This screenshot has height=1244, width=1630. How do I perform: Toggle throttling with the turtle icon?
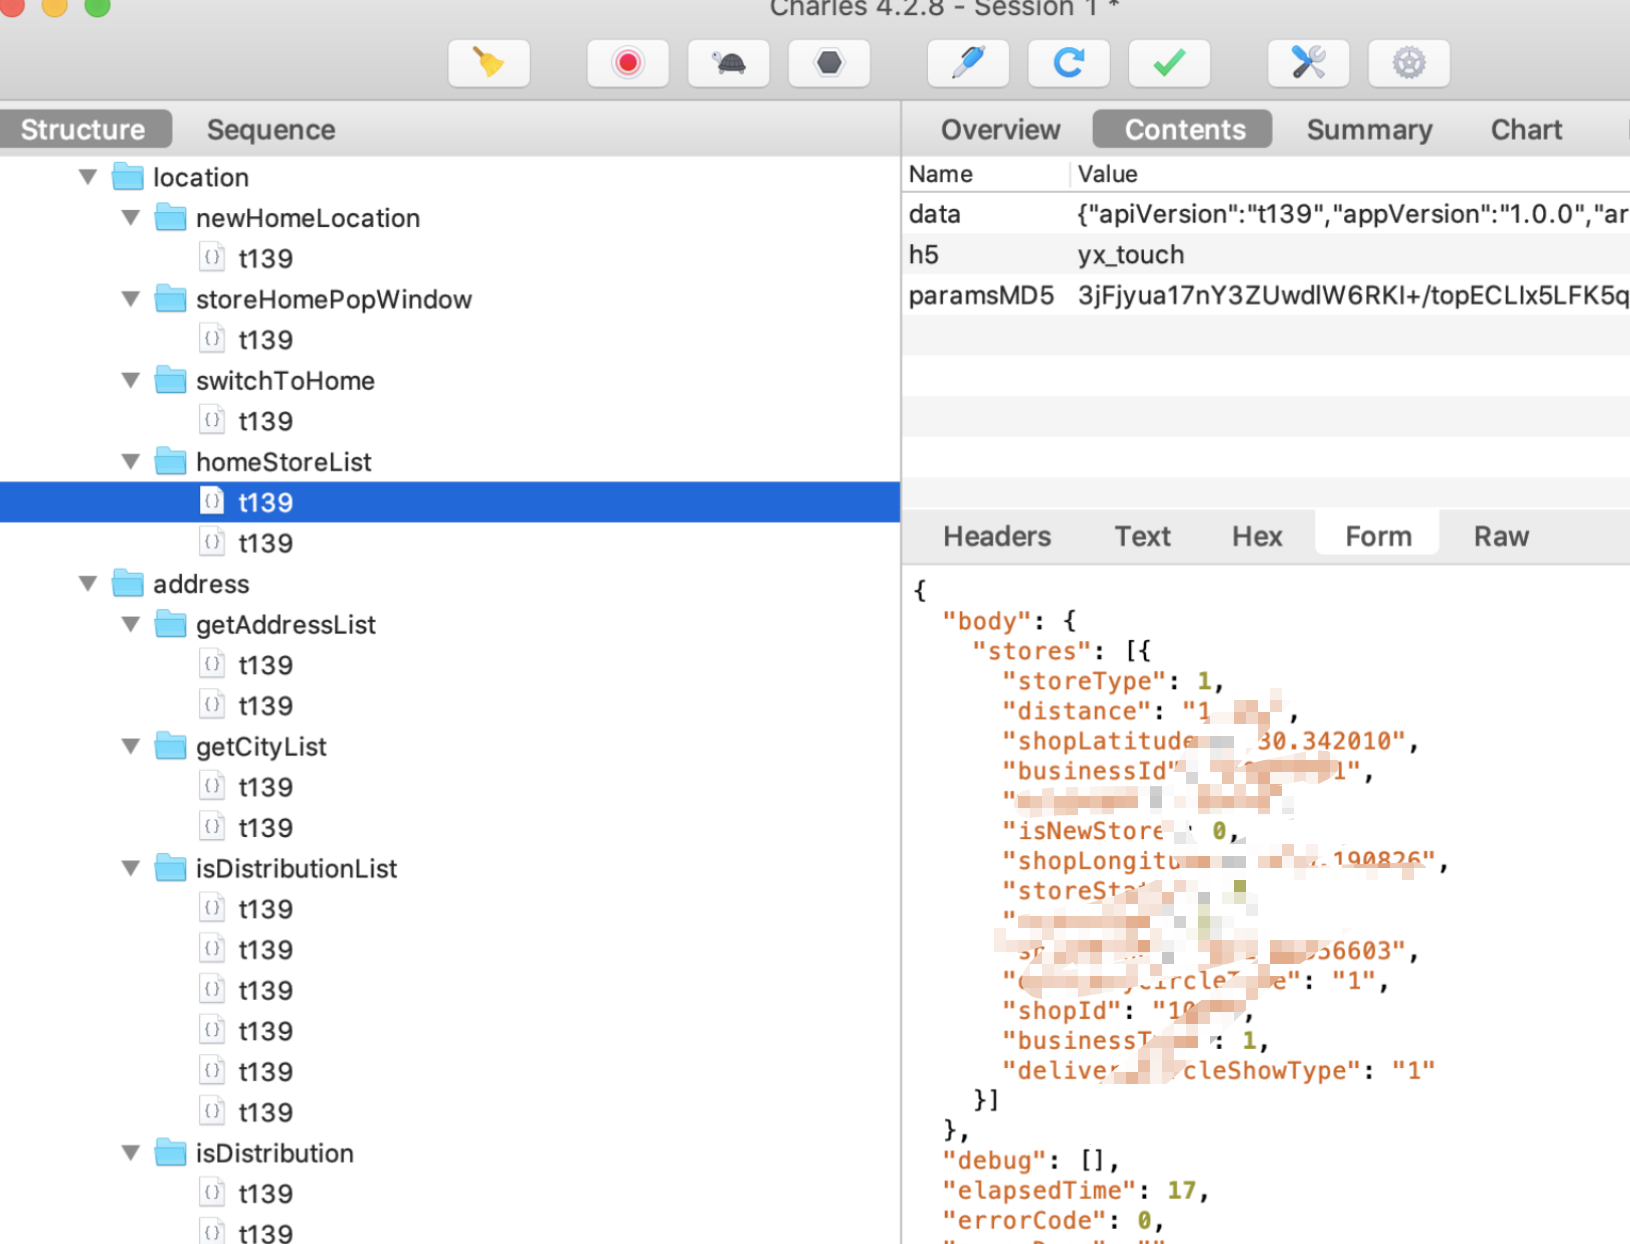click(x=729, y=63)
